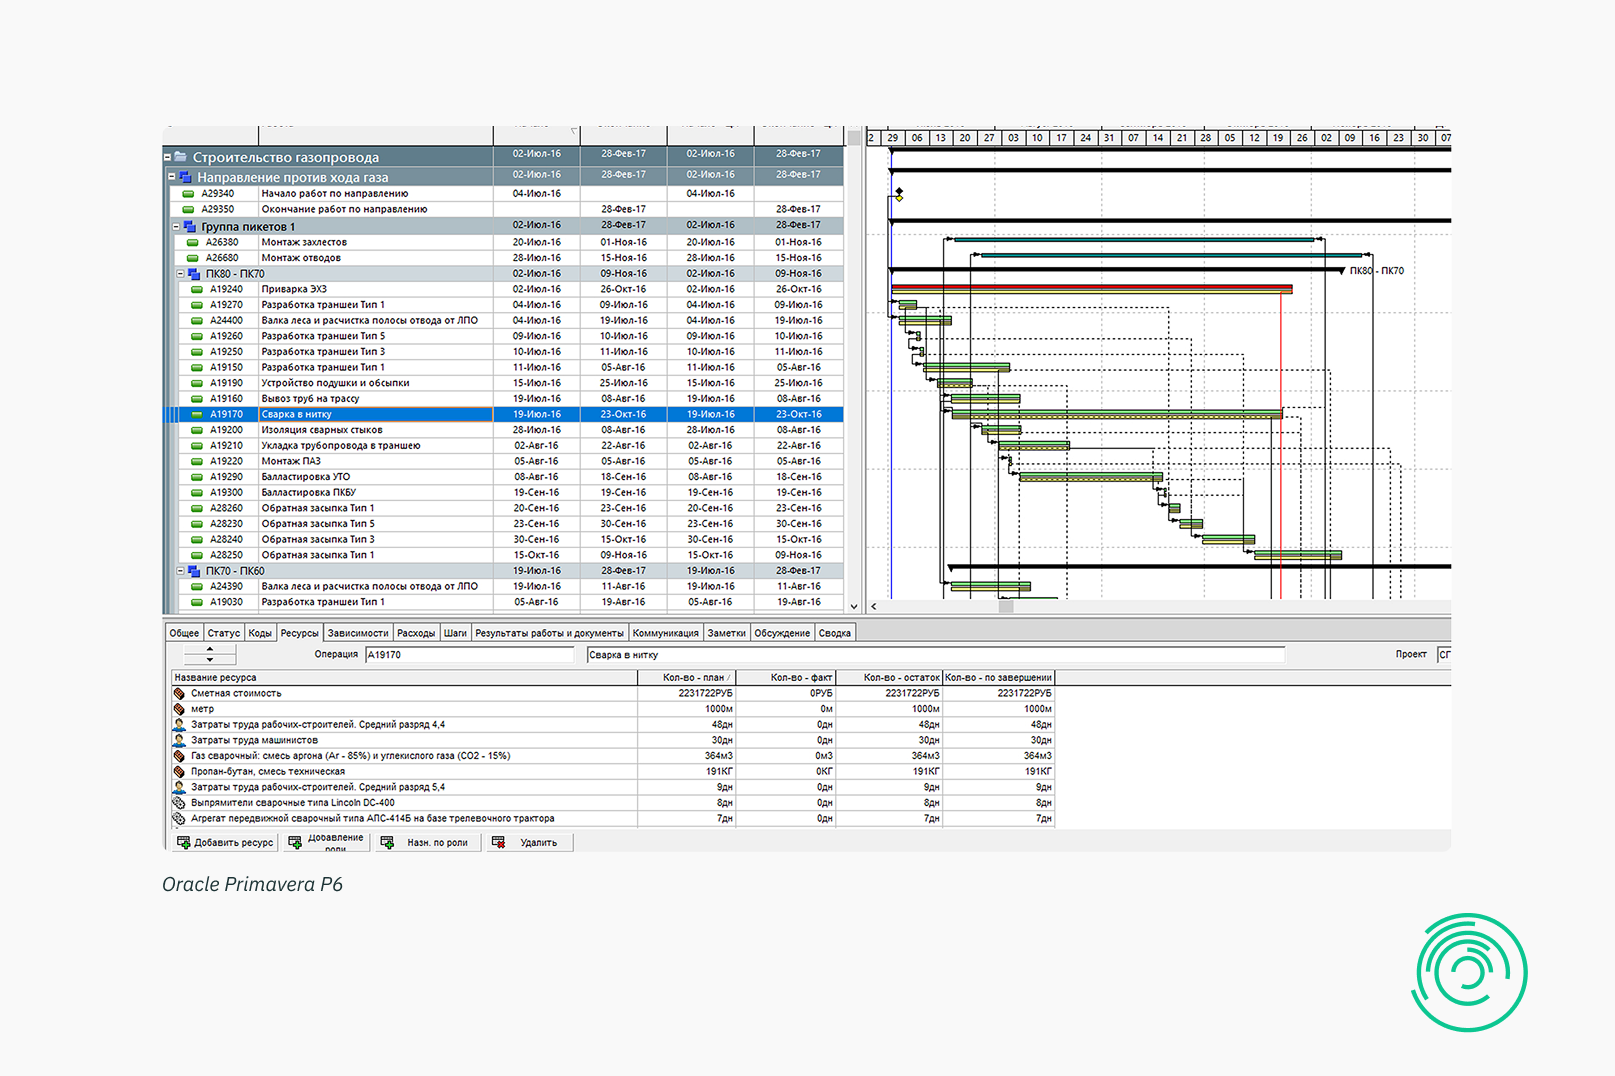Image resolution: width=1615 pixels, height=1076 pixels.
Task: Click the material icon of Сметная стоимость
Action: pos(179,693)
